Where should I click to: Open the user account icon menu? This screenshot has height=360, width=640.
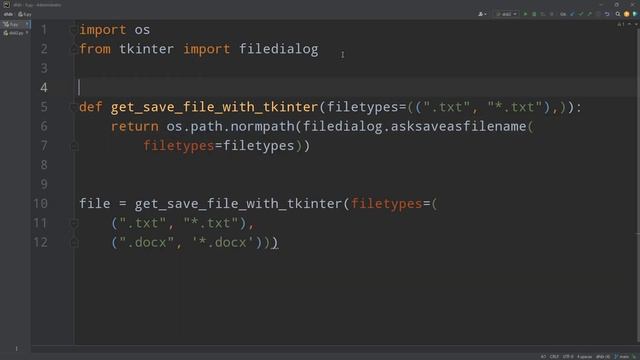(x=482, y=14)
